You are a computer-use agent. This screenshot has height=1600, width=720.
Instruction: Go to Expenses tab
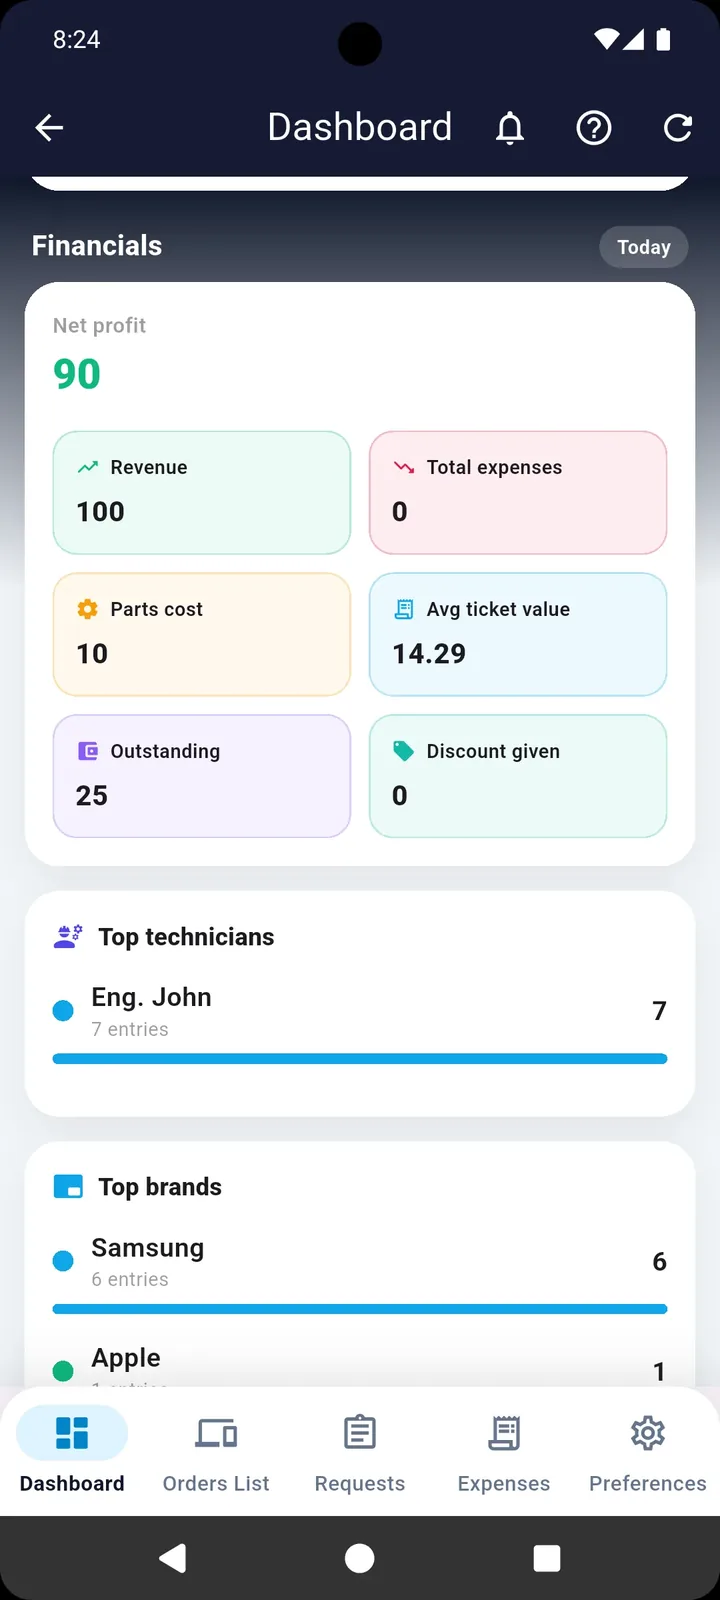point(504,1450)
